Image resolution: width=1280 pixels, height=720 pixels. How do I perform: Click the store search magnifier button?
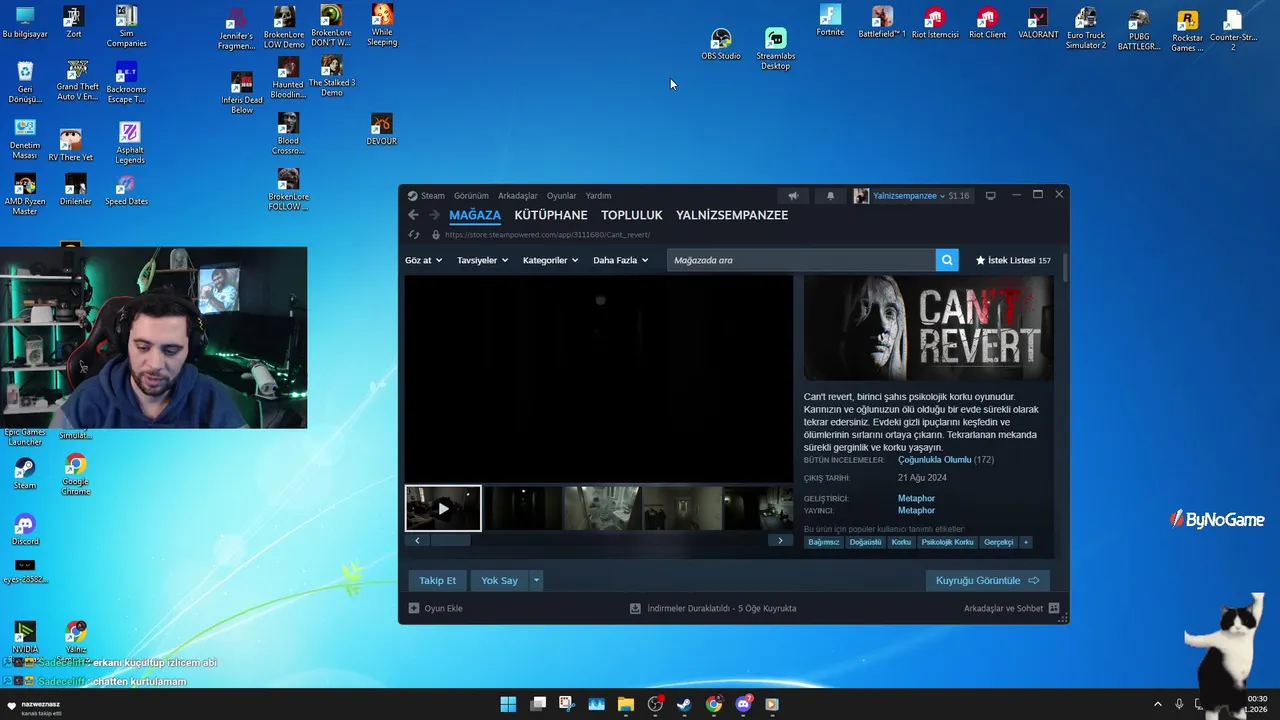947,260
